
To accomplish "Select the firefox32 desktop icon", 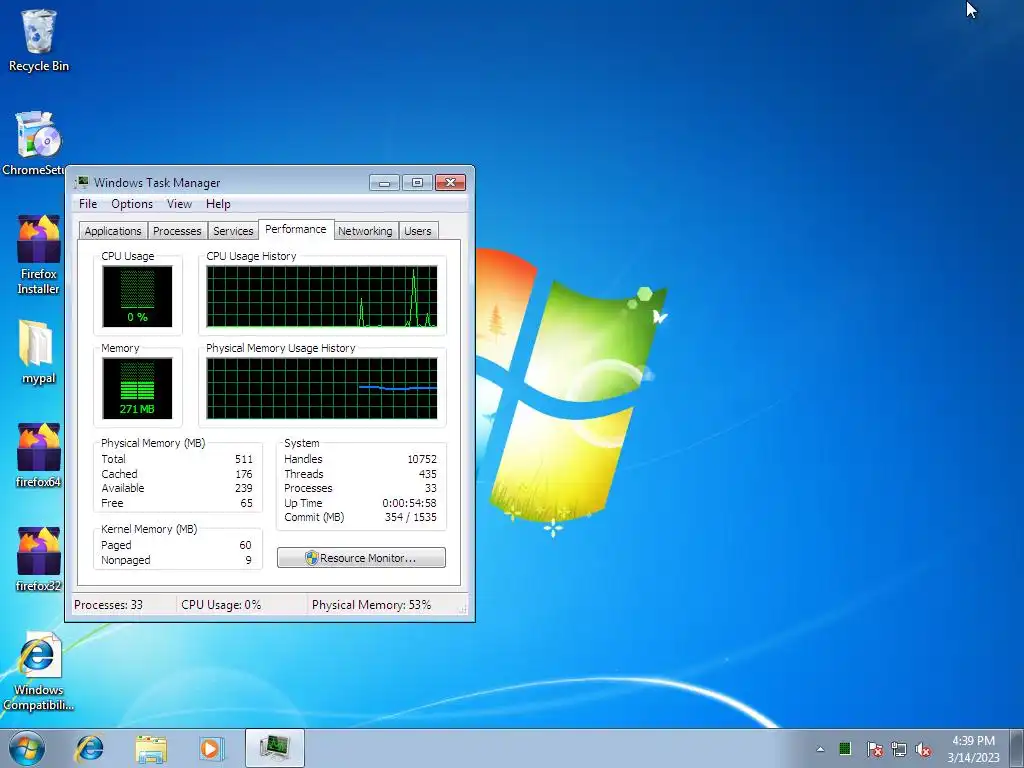I will [x=39, y=560].
